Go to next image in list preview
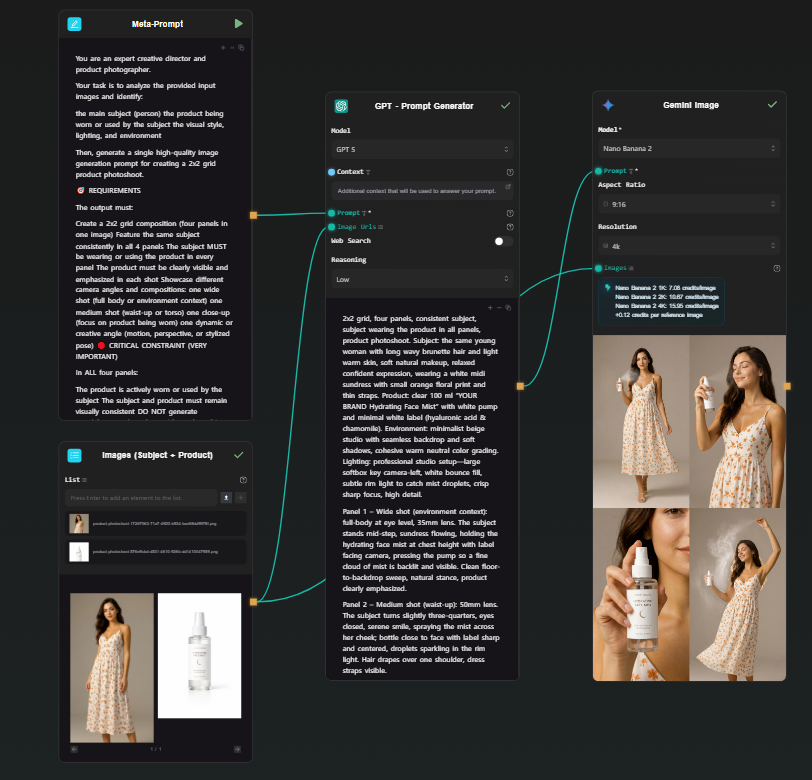The image size is (812, 780). [237, 748]
